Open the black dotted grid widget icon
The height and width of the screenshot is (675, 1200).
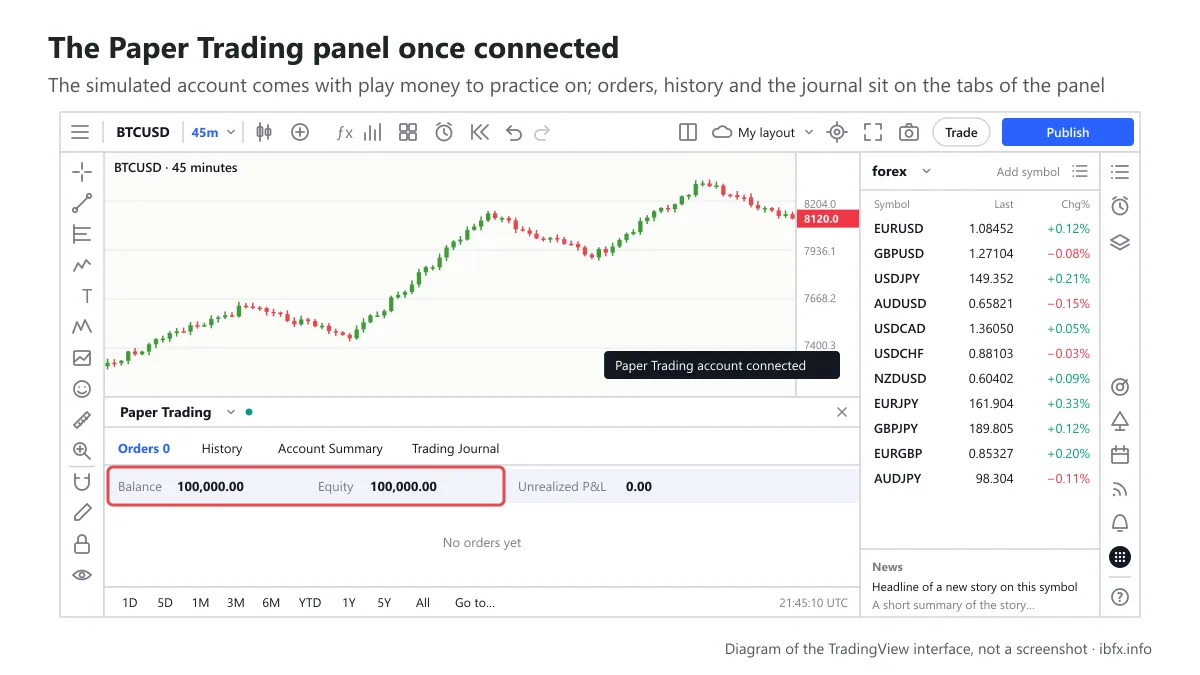point(1120,557)
